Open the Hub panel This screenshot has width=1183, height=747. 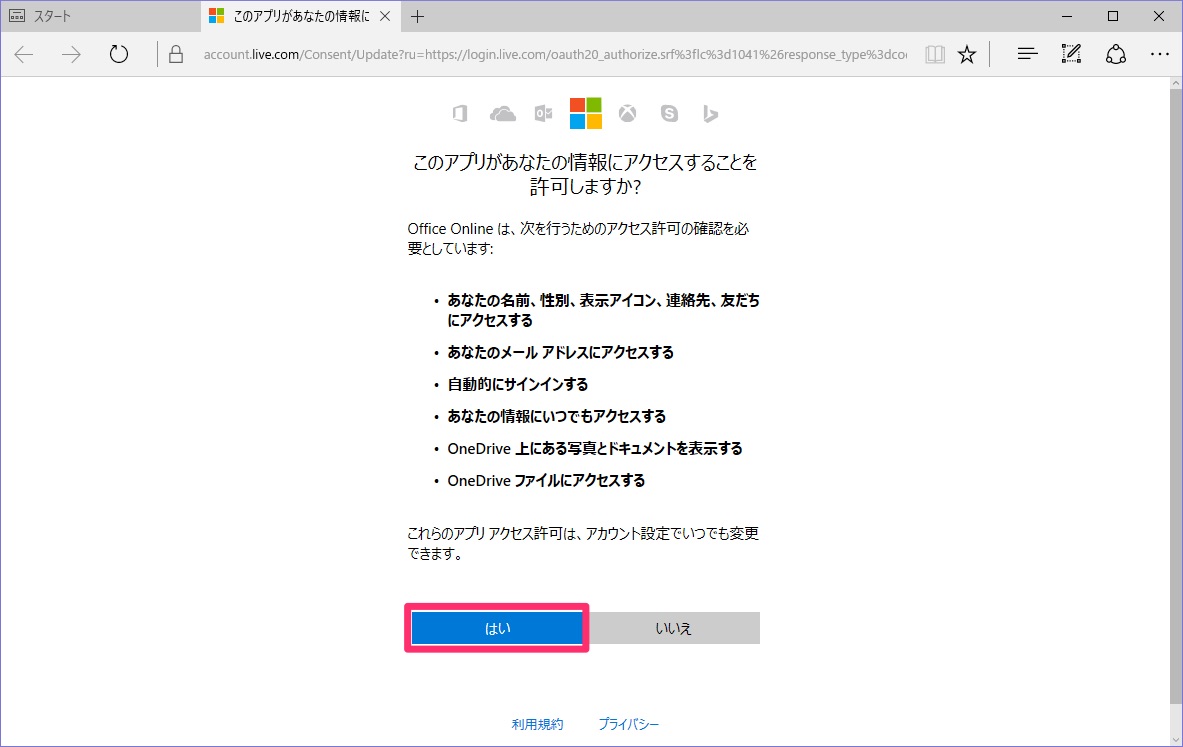1027,54
